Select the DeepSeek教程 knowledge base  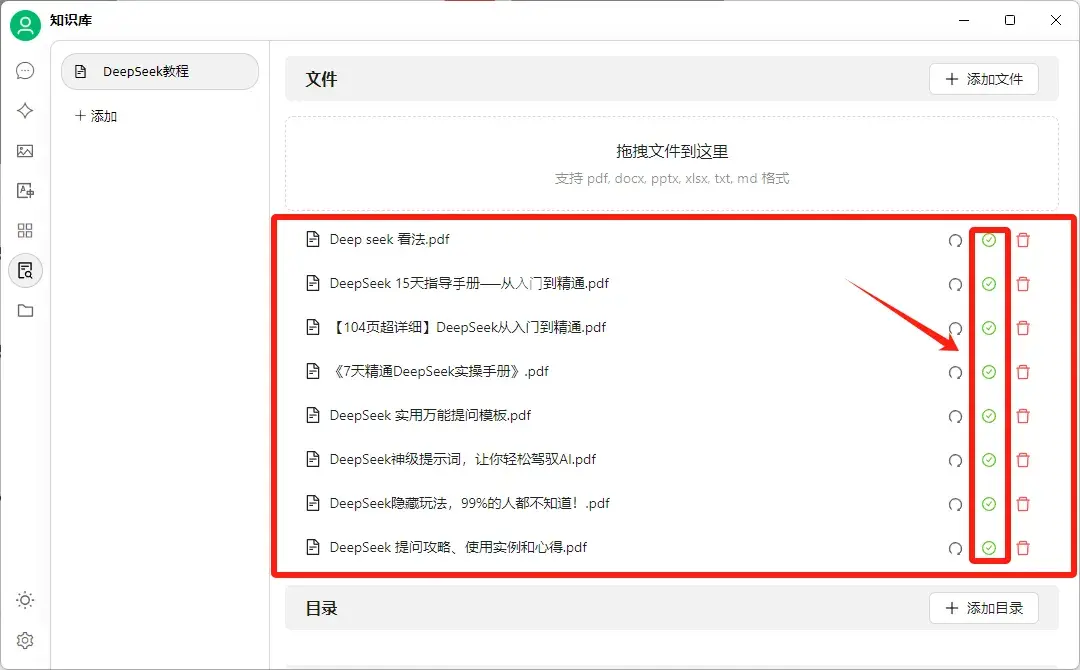pyautogui.click(x=160, y=72)
